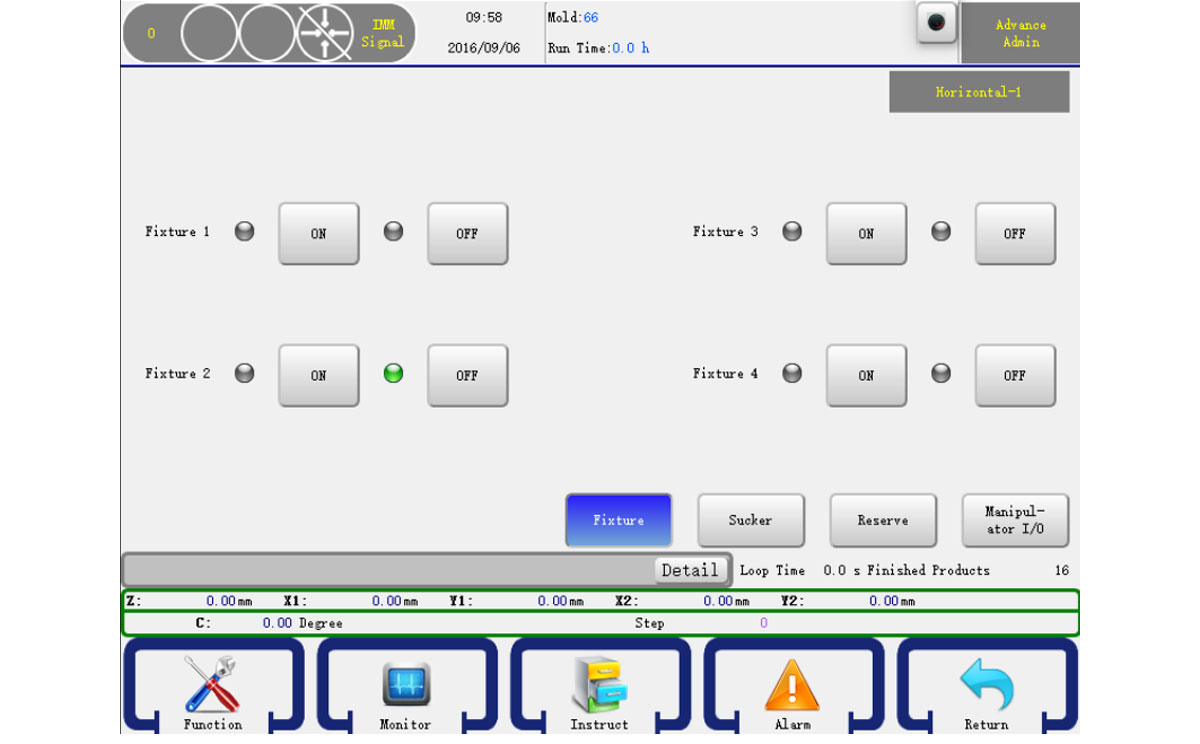
Task: Open the Instruct file cabinet icon
Action: tap(599, 685)
